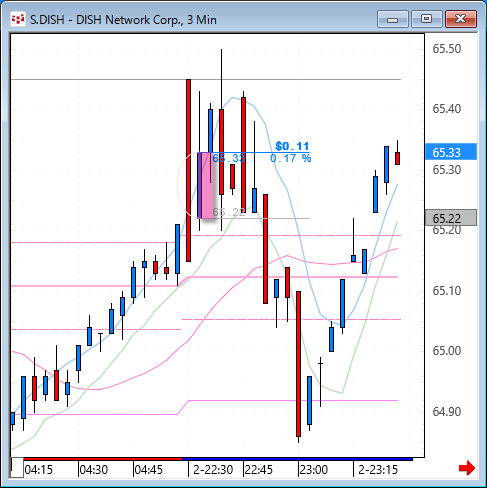Viewport: 487px width, 488px height.
Task: Click the blue 65.33 label beside the pink measurement box
Action: click(229, 158)
